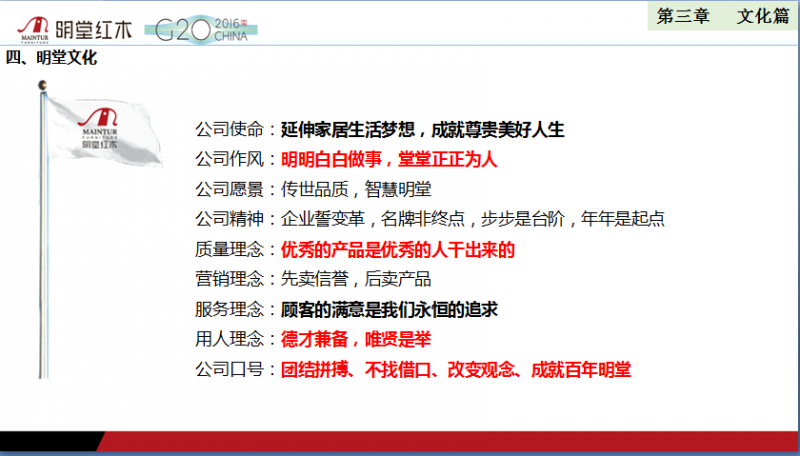
Task: Click the 四、明堂文化 section heading
Action: pos(52,58)
